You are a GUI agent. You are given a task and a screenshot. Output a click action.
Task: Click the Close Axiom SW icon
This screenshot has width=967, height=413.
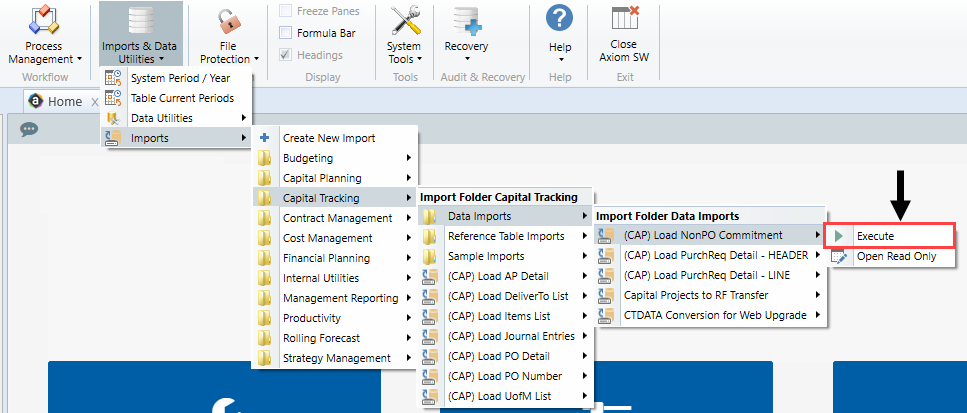click(624, 18)
